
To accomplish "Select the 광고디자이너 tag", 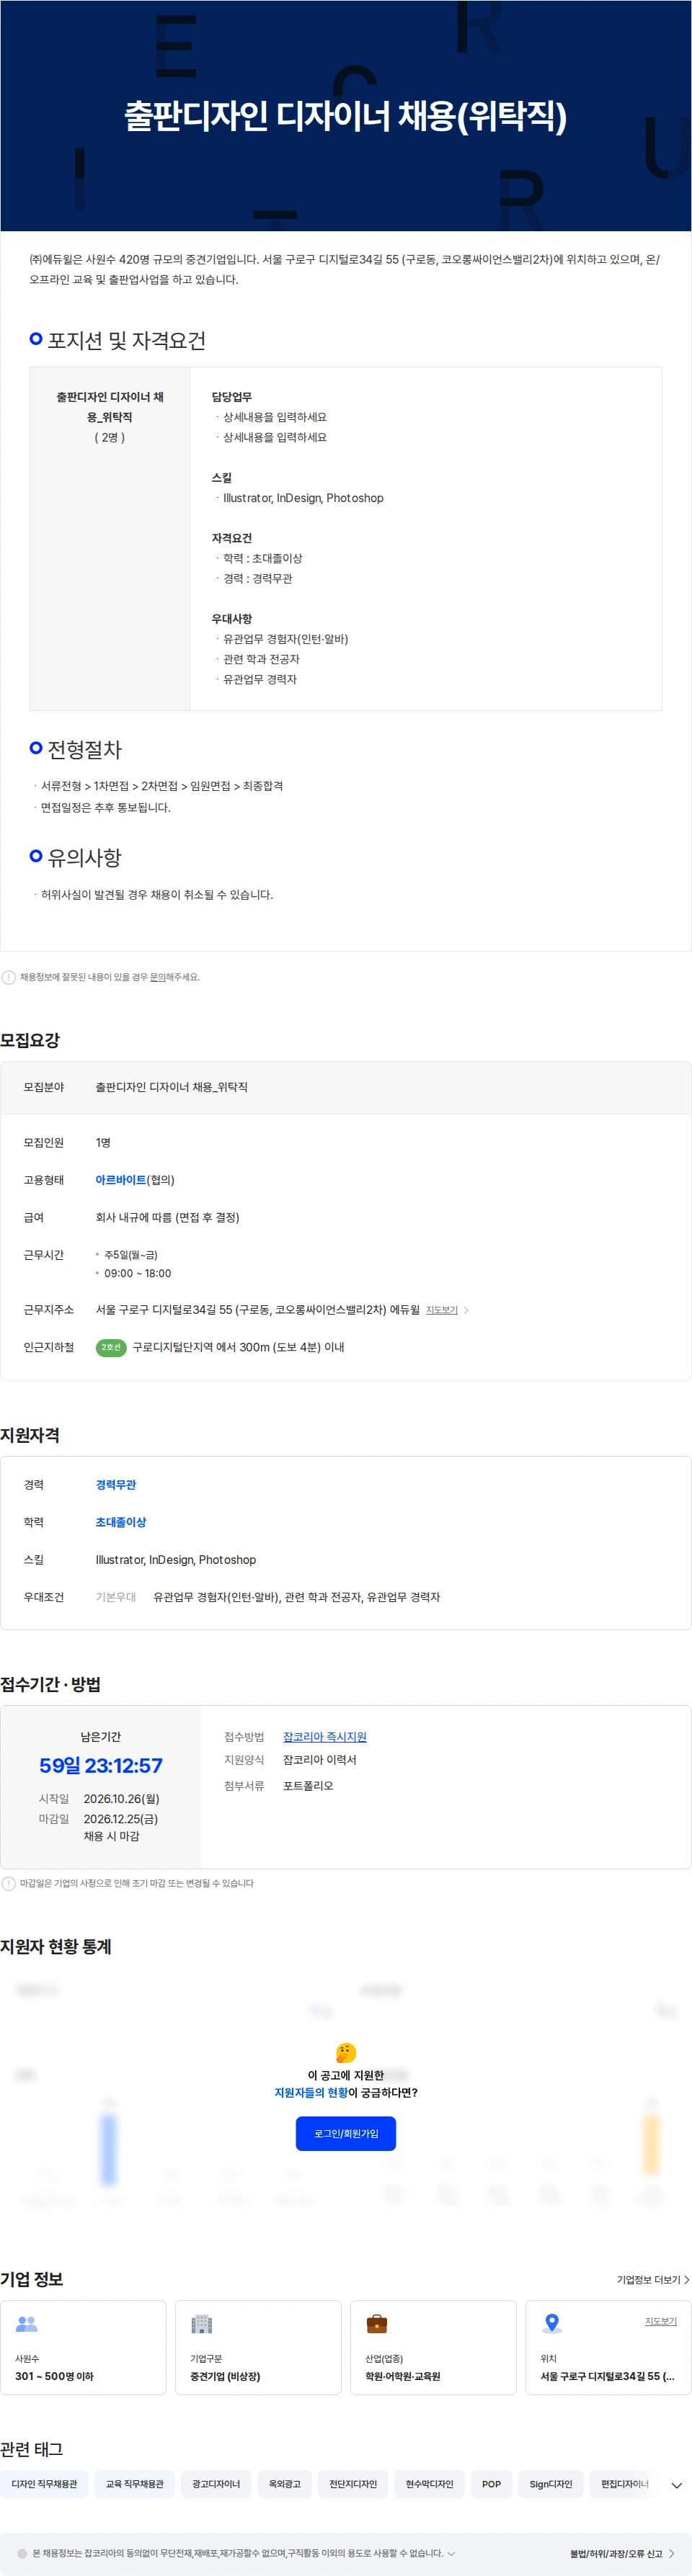I will [216, 2484].
